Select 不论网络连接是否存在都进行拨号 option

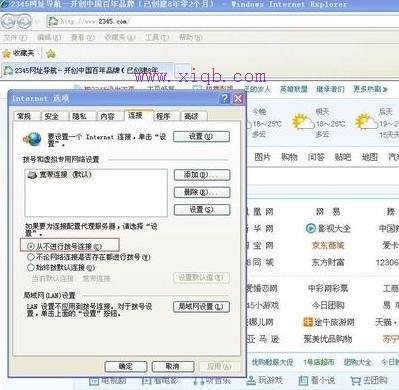click(31, 257)
